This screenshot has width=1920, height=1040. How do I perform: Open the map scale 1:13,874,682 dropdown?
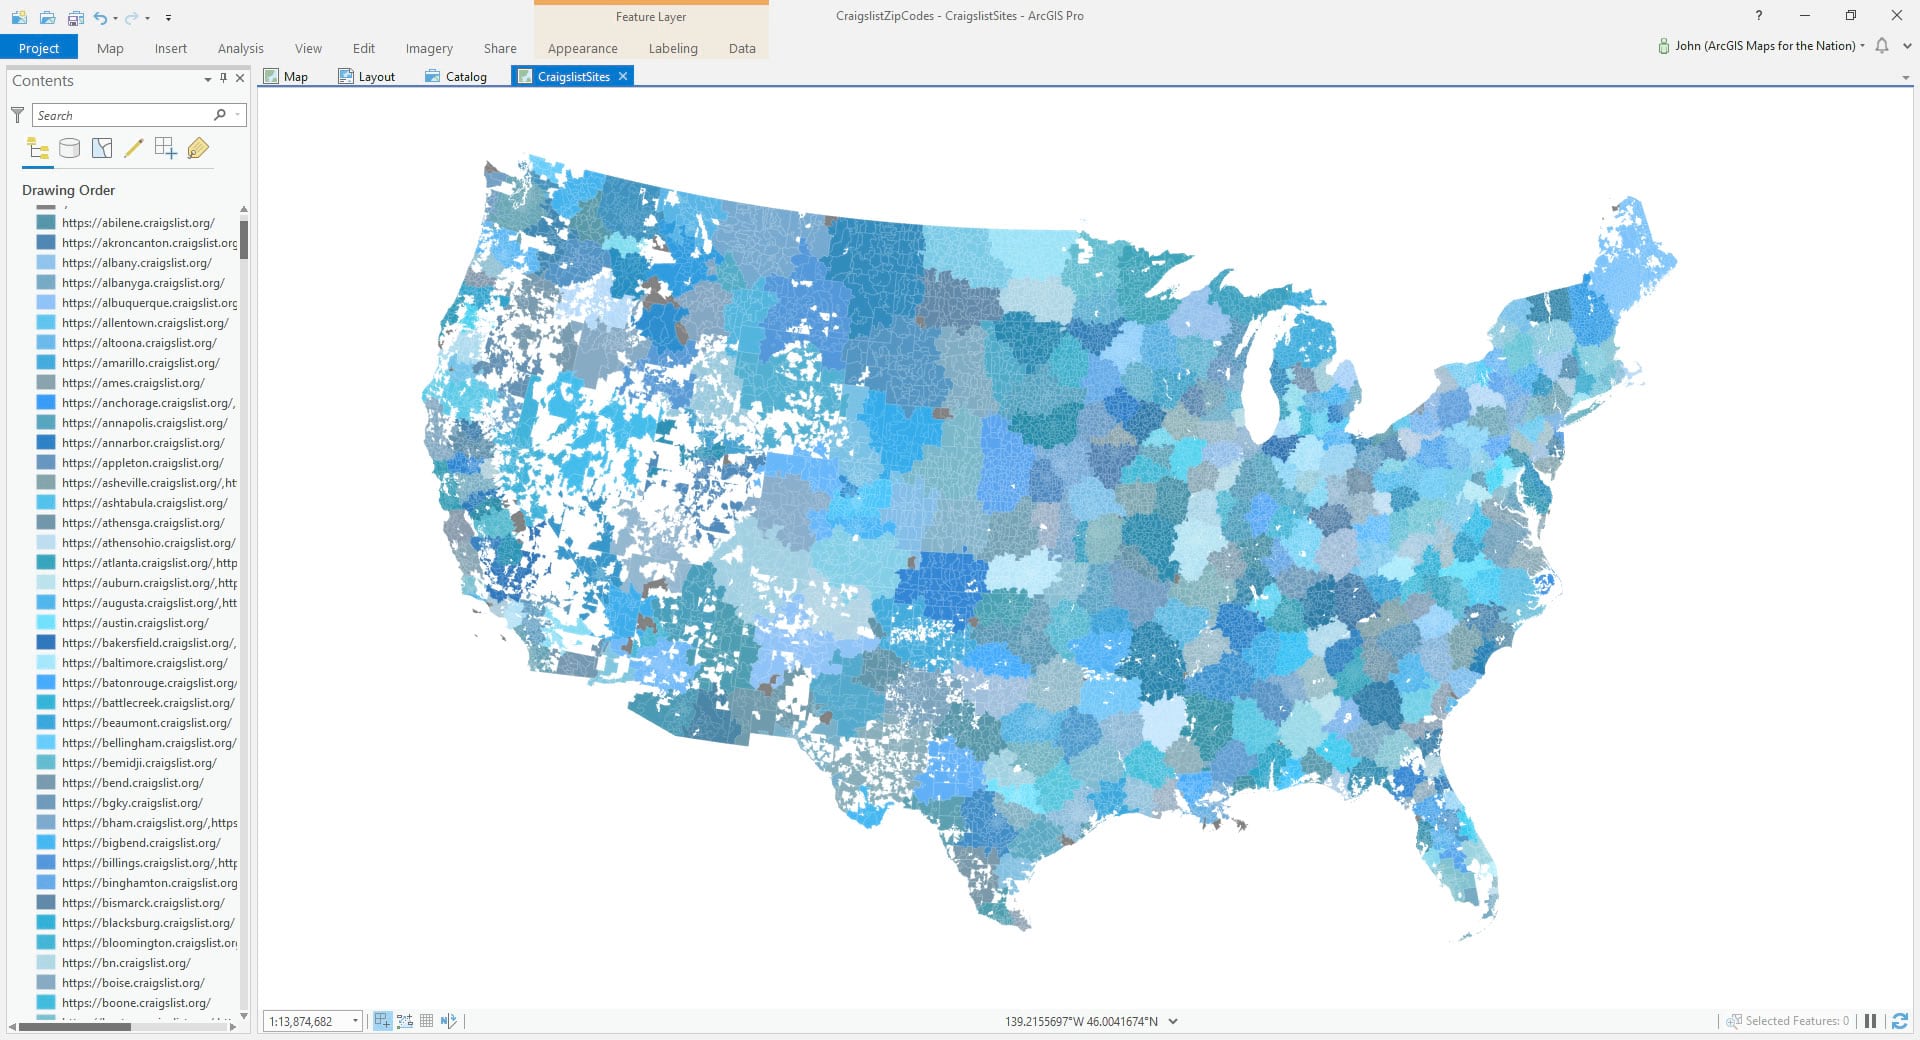pos(355,1021)
